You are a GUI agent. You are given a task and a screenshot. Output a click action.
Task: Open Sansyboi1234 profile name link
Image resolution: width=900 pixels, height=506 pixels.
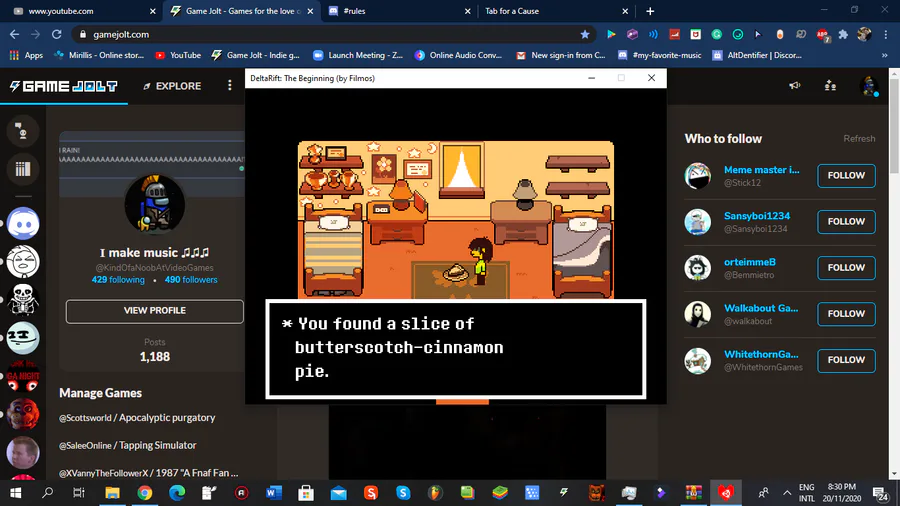757,216
